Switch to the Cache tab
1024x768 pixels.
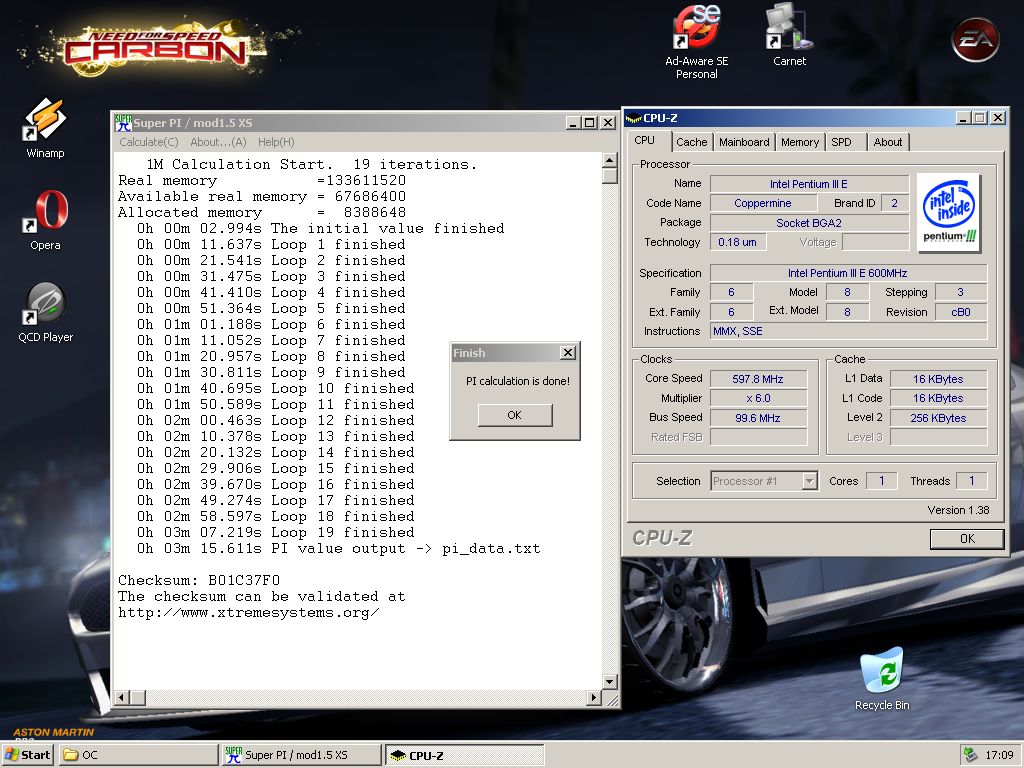692,142
